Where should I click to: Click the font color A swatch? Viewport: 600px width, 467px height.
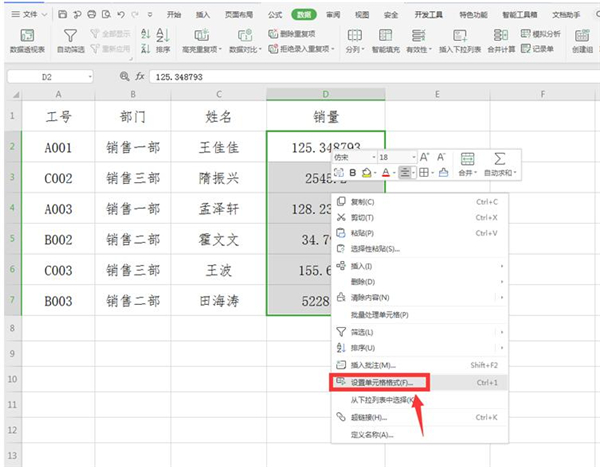(x=385, y=173)
